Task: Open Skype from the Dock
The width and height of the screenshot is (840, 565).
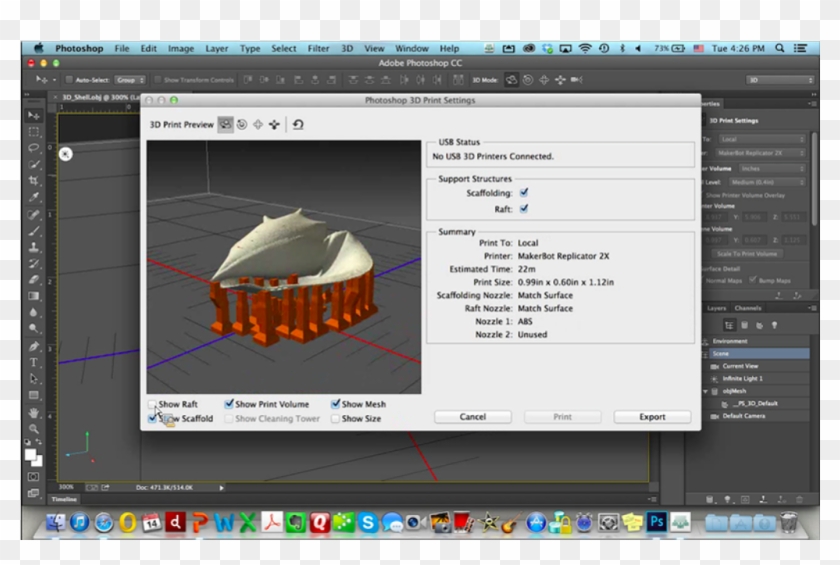Action: coord(368,522)
